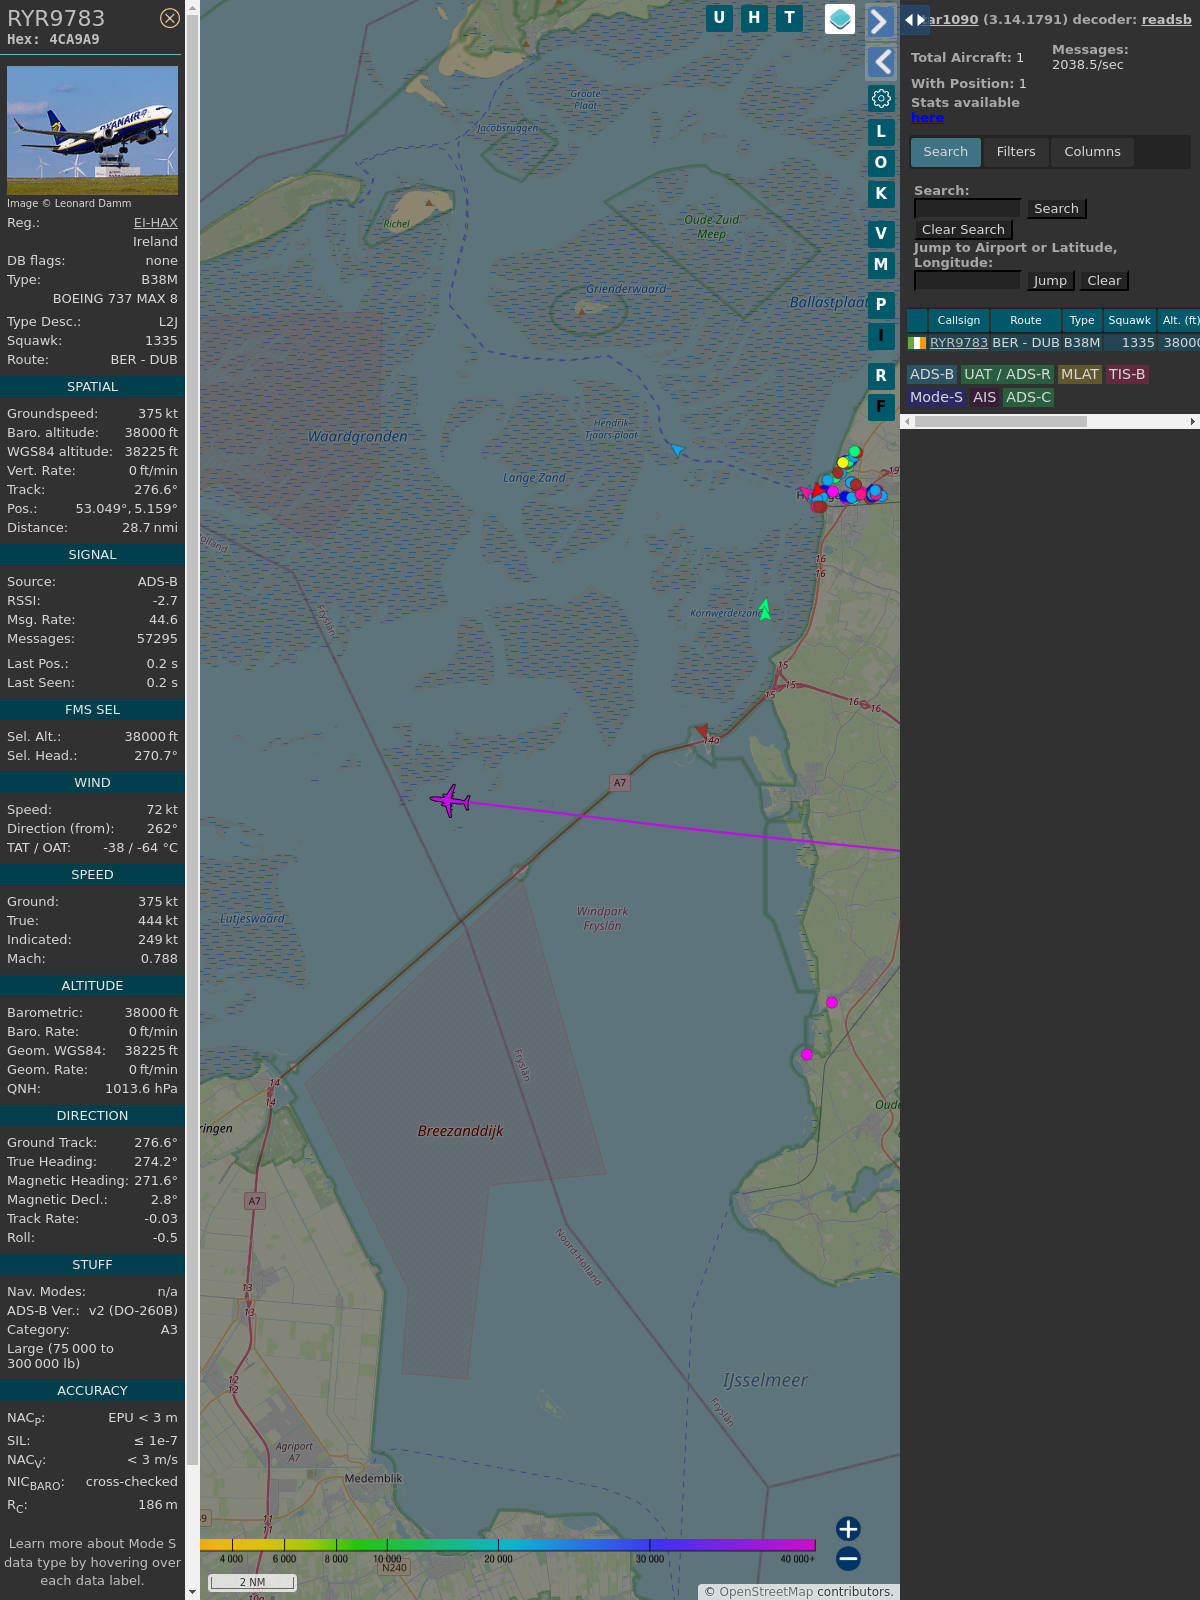Click the Clear button next to Jump
1200x1600 pixels.
(x=1104, y=280)
